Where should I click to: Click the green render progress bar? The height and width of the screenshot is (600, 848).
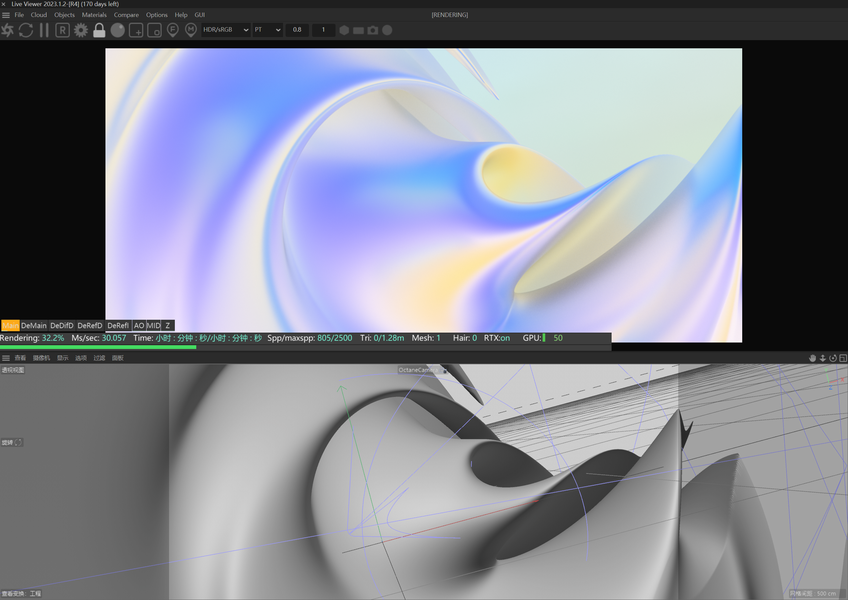[x=98, y=347]
